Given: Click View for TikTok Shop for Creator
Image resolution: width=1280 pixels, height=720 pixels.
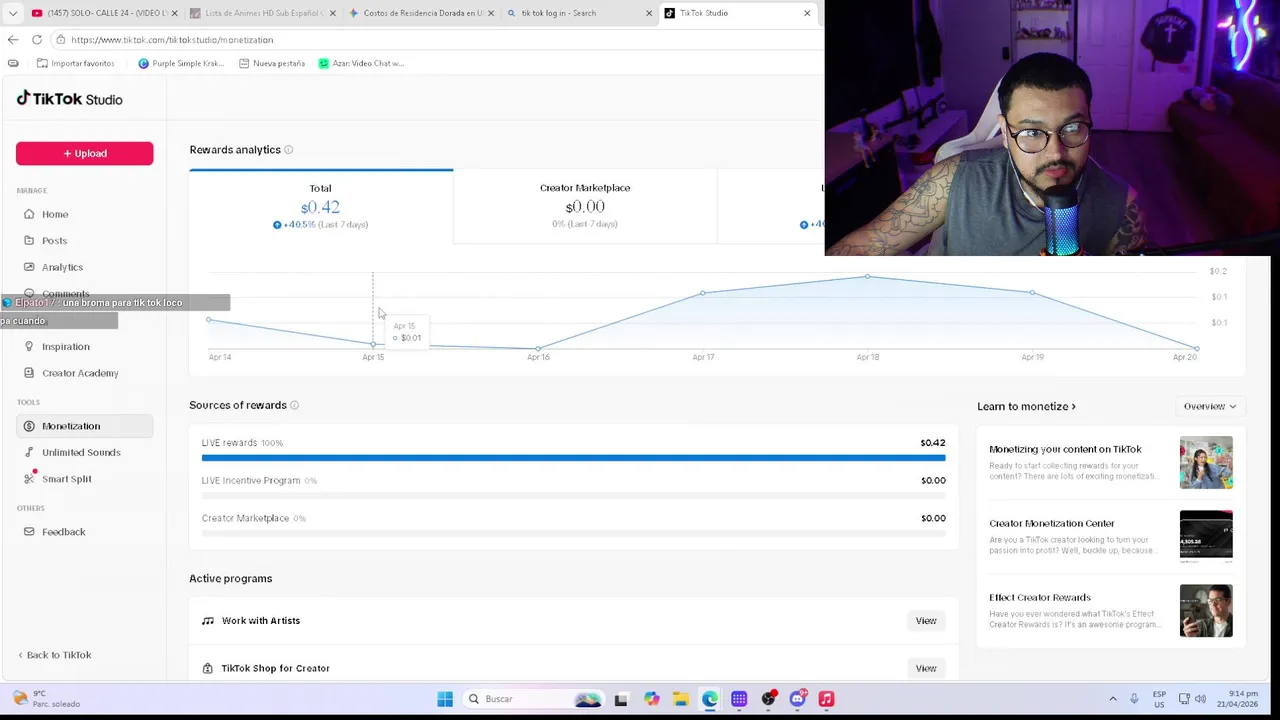Looking at the screenshot, I should pos(926,668).
